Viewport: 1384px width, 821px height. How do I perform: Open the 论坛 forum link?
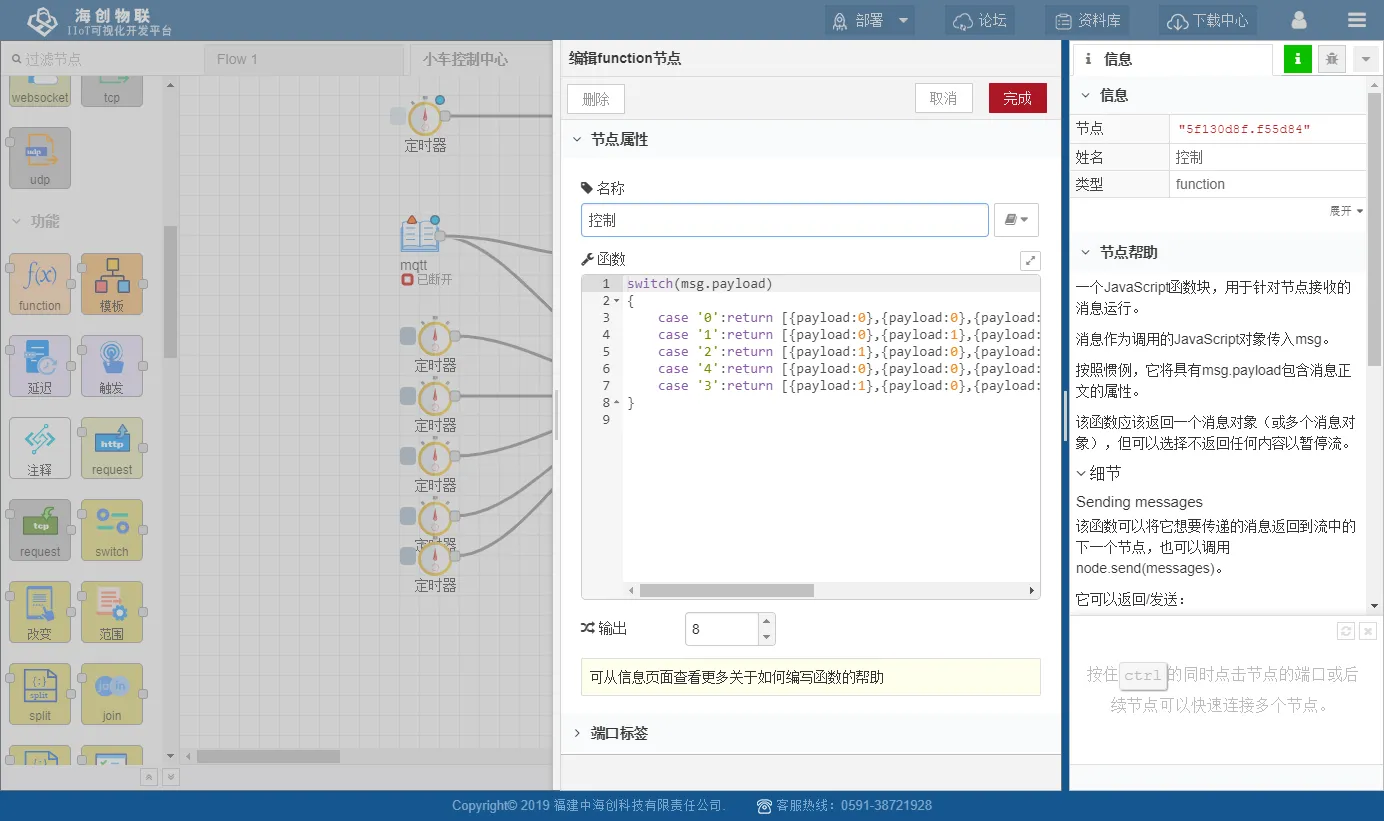pyautogui.click(x=980, y=20)
